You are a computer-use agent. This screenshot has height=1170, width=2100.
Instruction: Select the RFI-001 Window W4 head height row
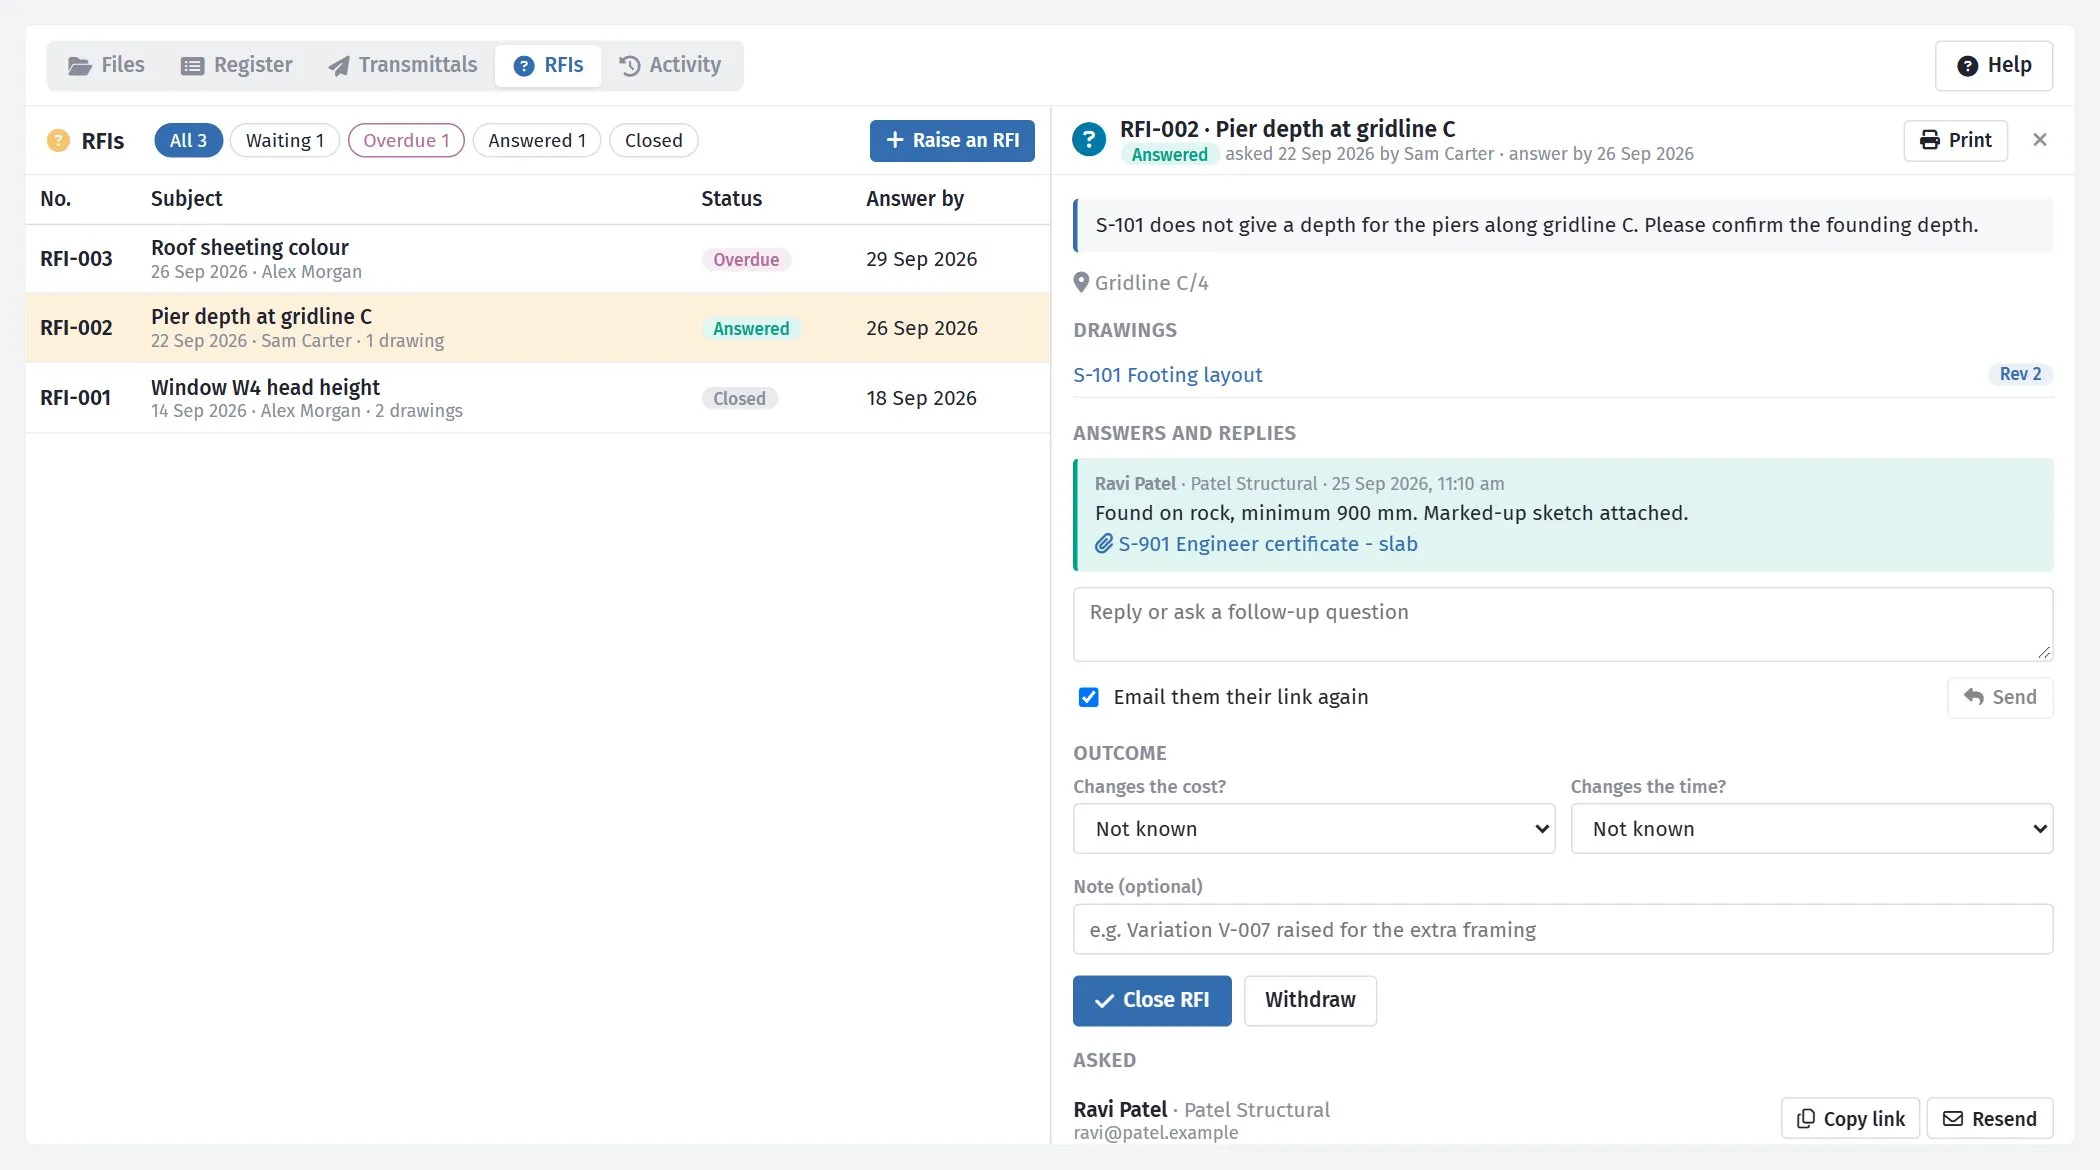click(x=538, y=398)
